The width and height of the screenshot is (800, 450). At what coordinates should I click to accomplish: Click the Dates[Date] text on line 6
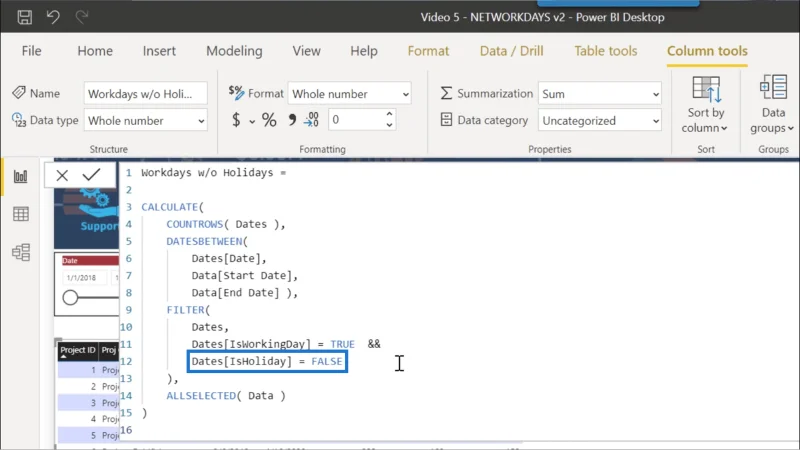tap(226, 258)
